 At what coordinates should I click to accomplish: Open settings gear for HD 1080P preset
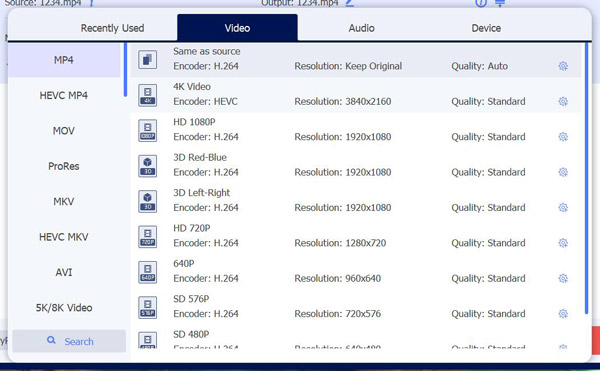point(563,137)
